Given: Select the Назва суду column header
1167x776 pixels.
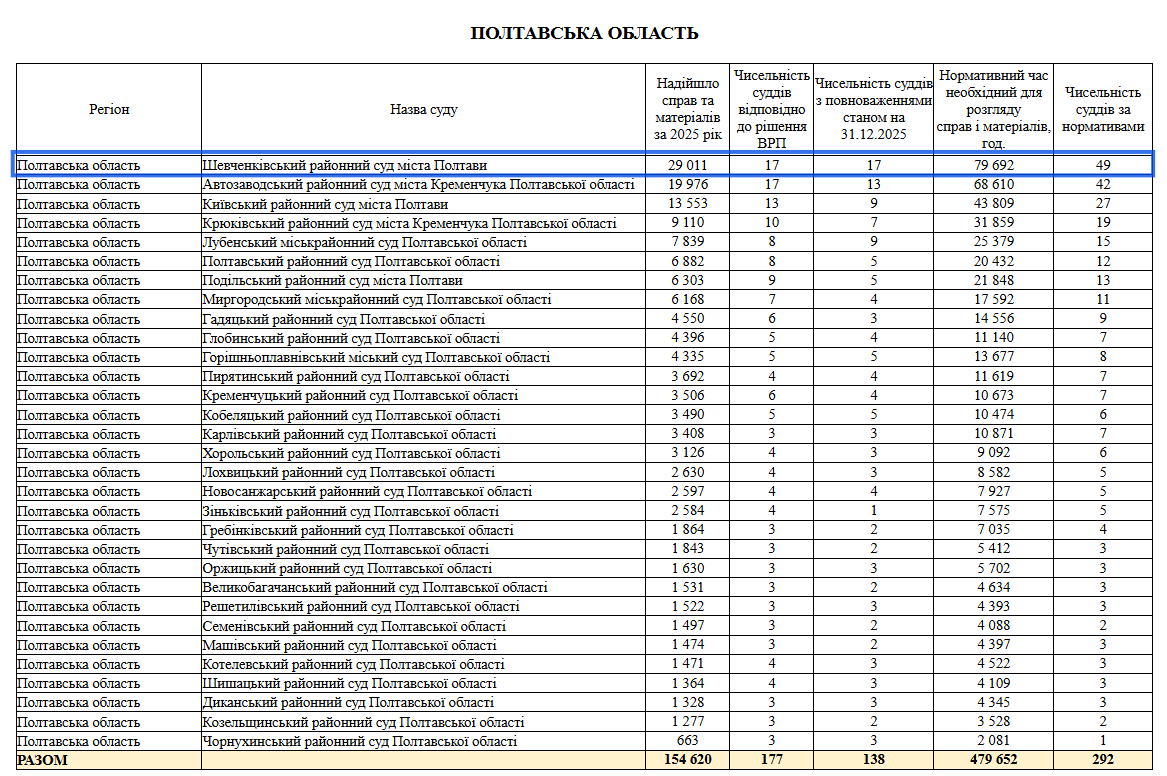Looking at the screenshot, I should 424,109.
